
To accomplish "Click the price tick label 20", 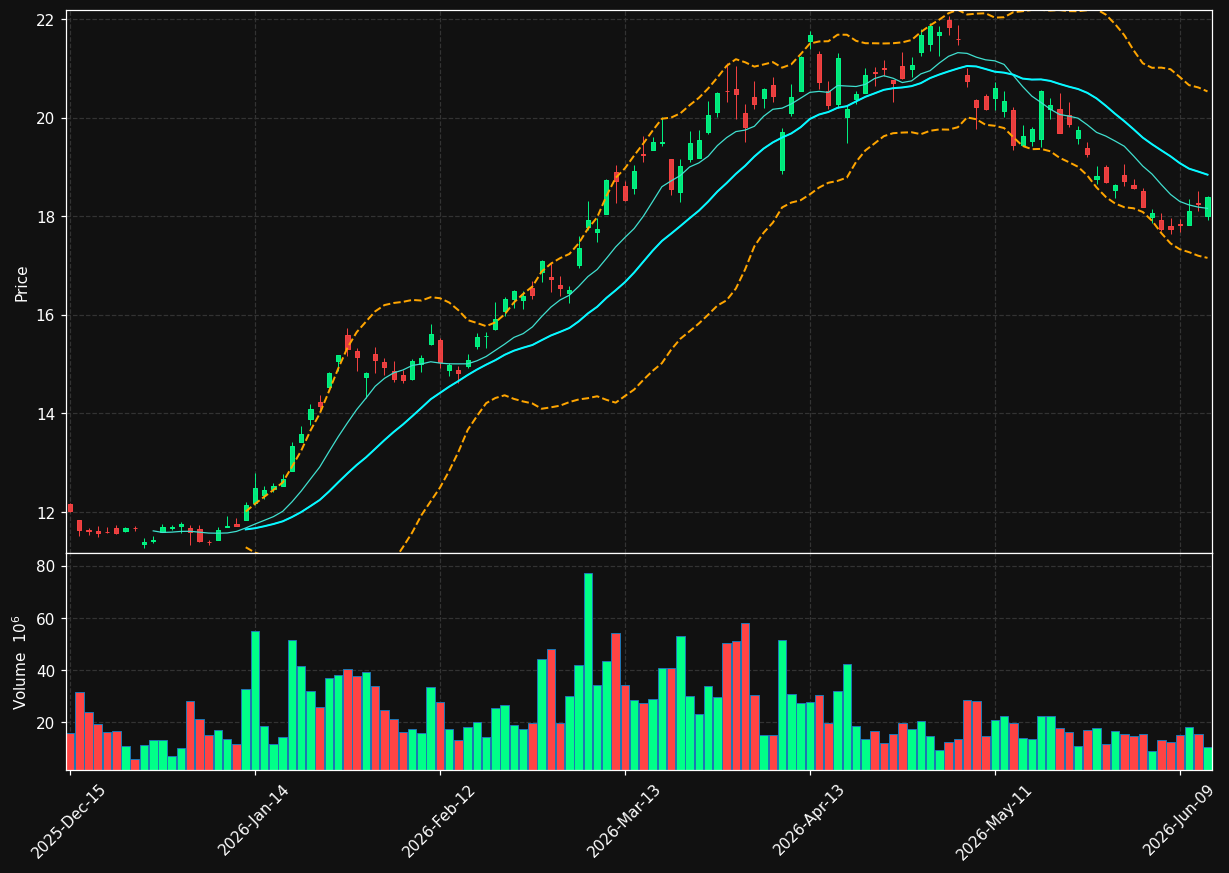I will click(x=46, y=118).
